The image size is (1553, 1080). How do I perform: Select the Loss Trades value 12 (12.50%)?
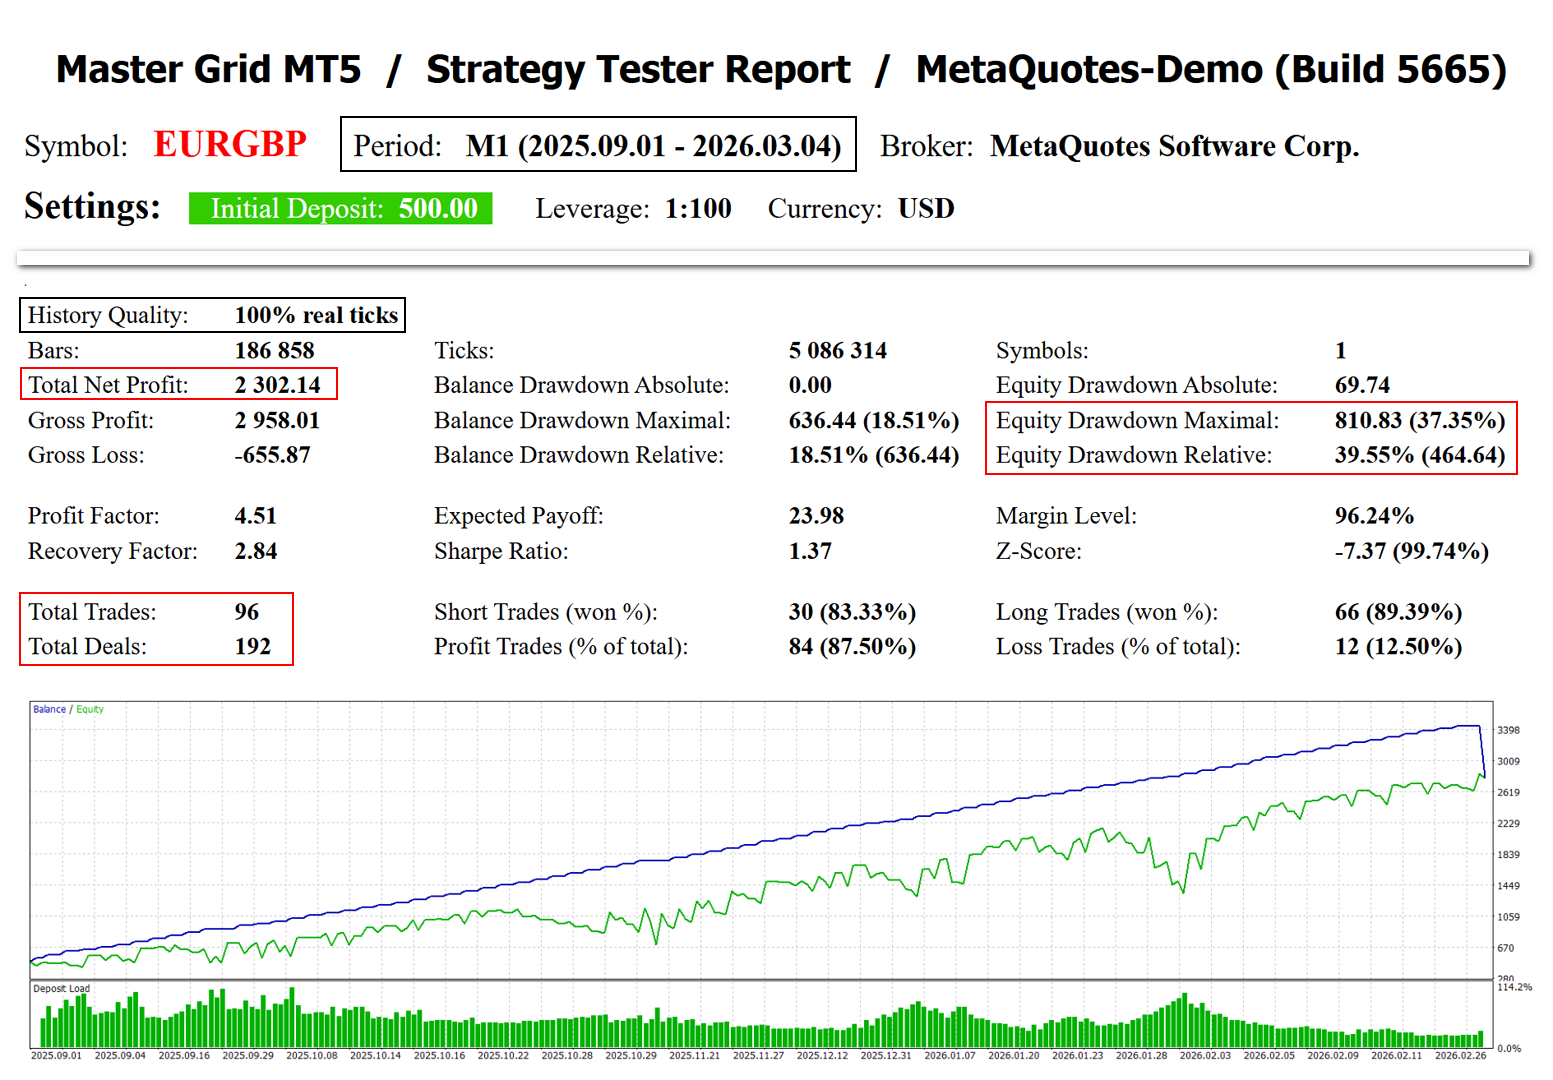1399,647
